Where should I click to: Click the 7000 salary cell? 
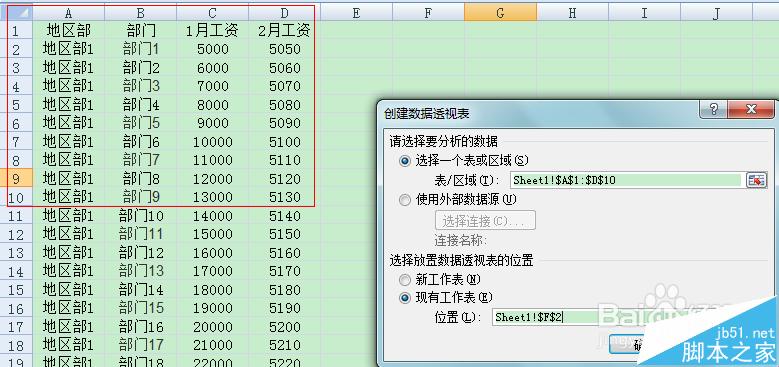213,86
